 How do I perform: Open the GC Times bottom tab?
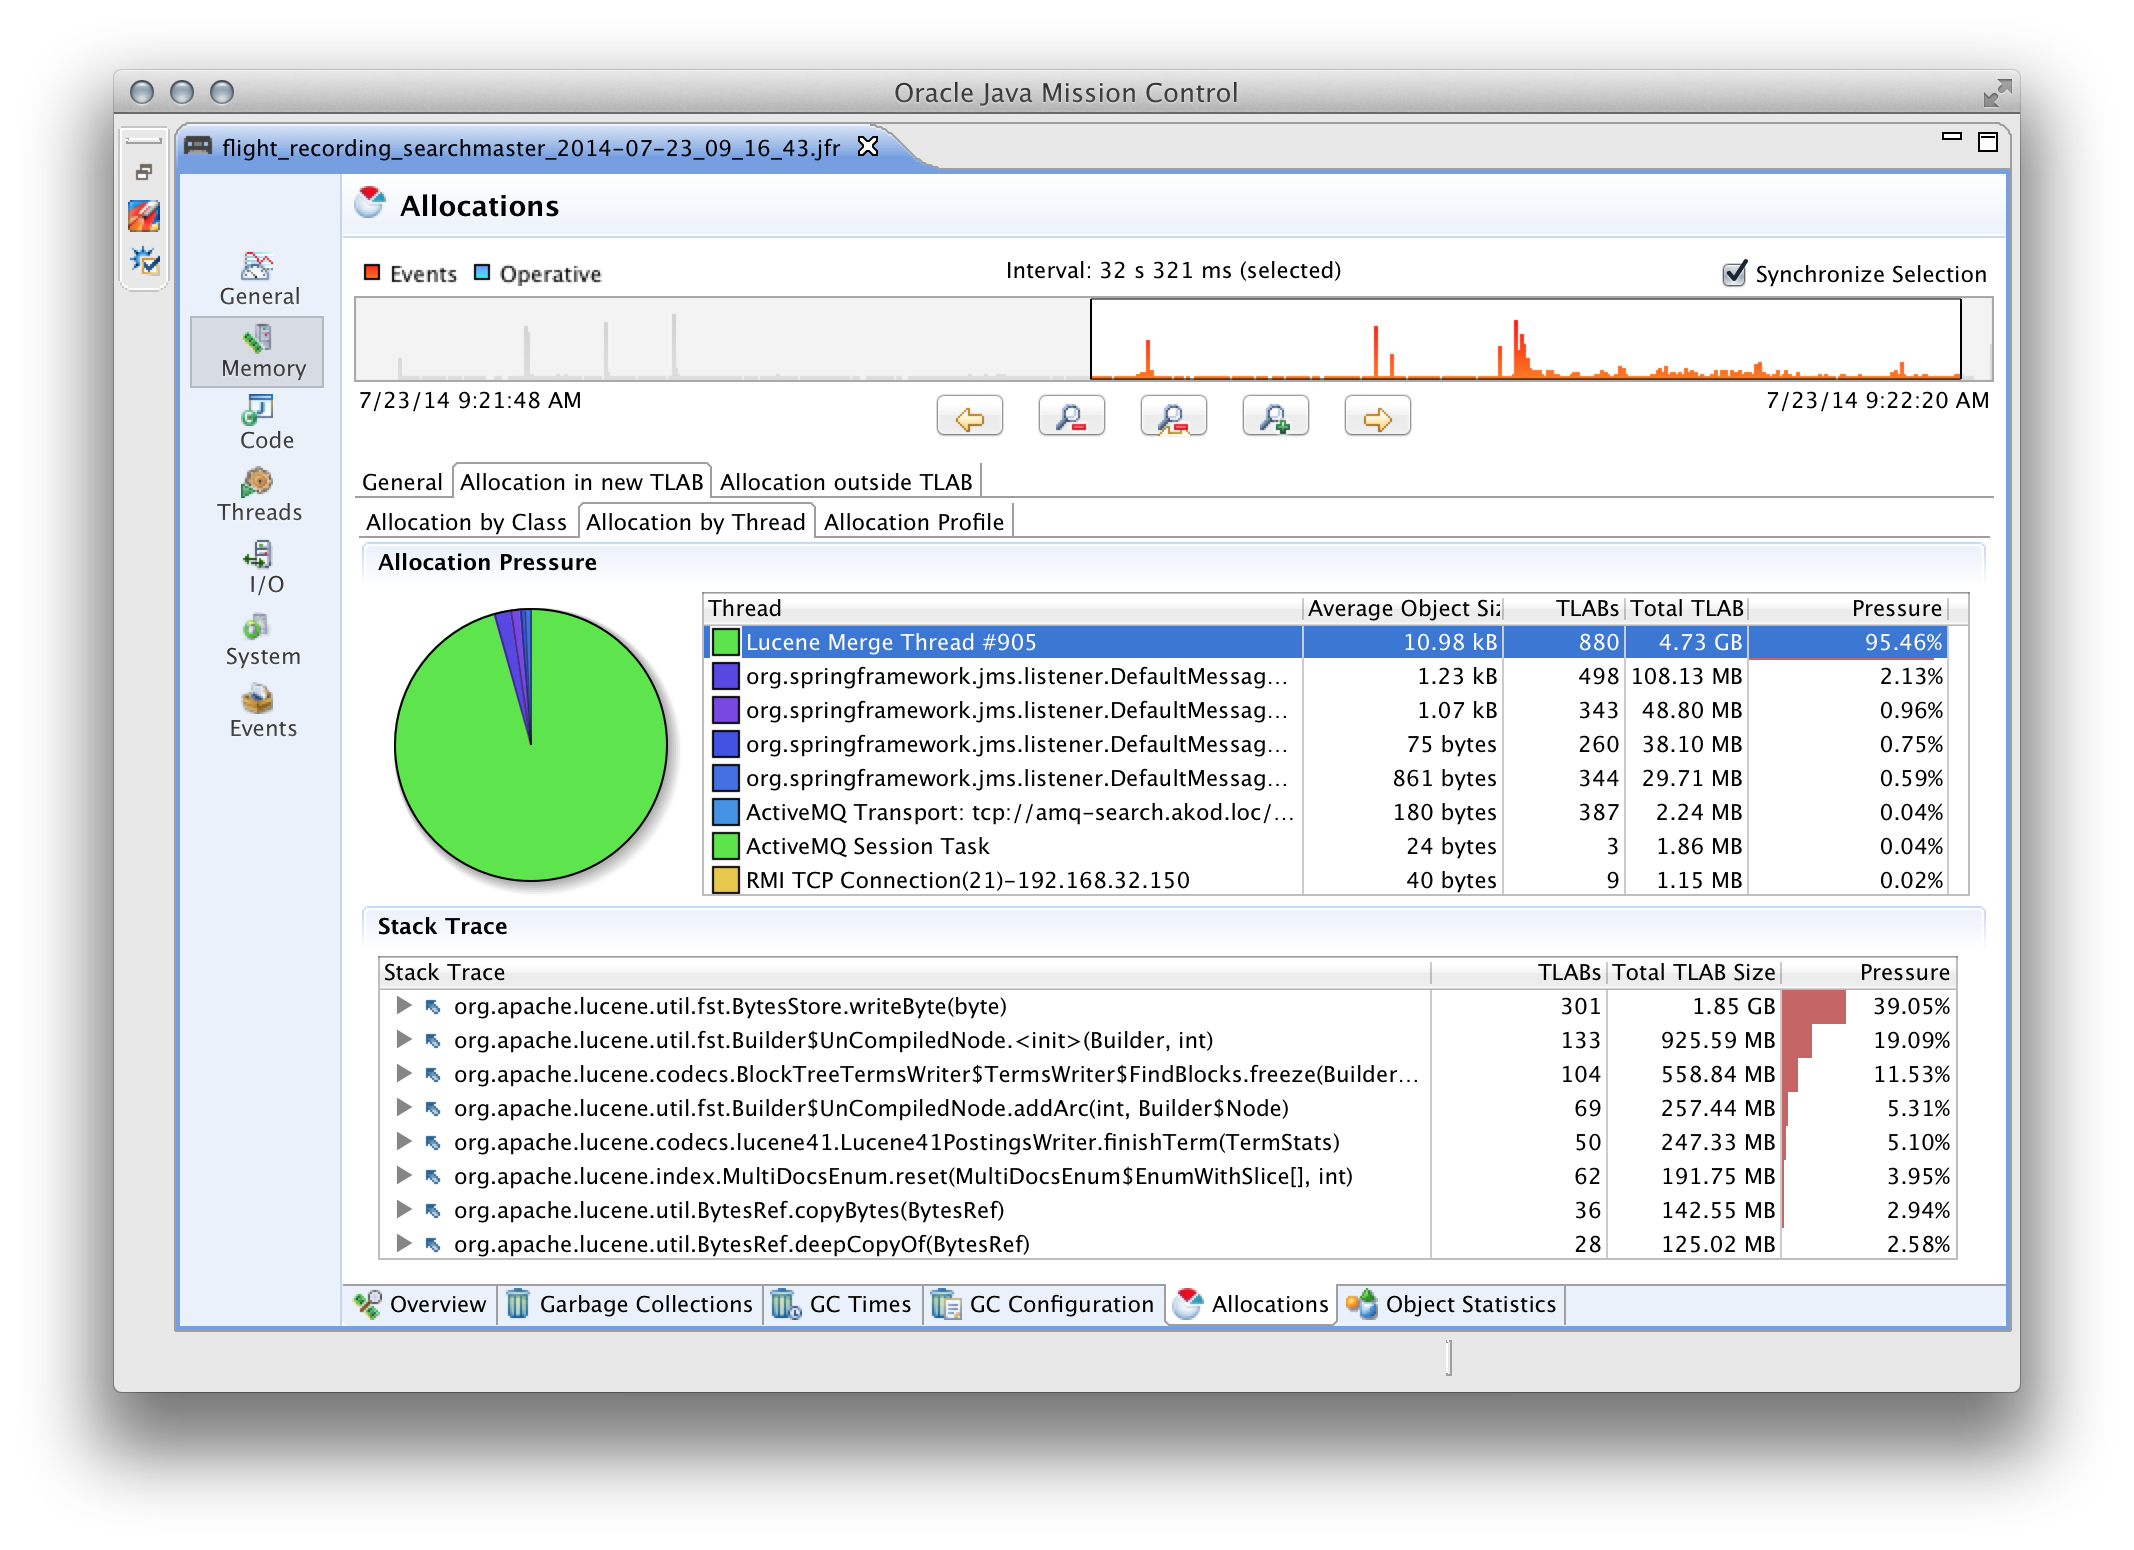click(x=842, y=1304)
